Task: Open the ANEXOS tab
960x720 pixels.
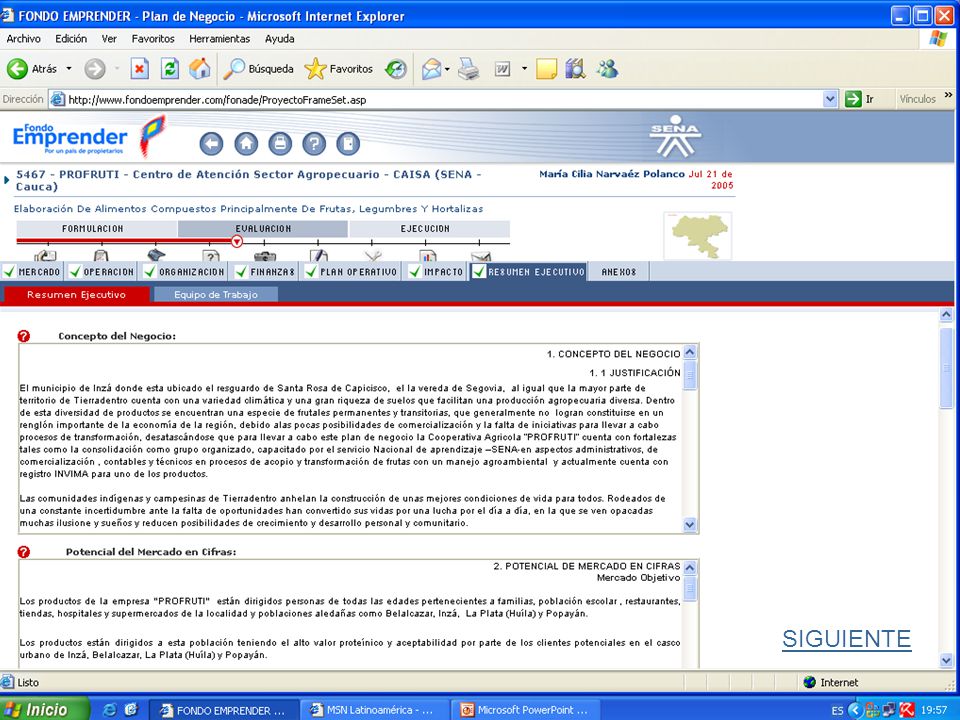Action: pyautogui.click(x=618, y=272)
